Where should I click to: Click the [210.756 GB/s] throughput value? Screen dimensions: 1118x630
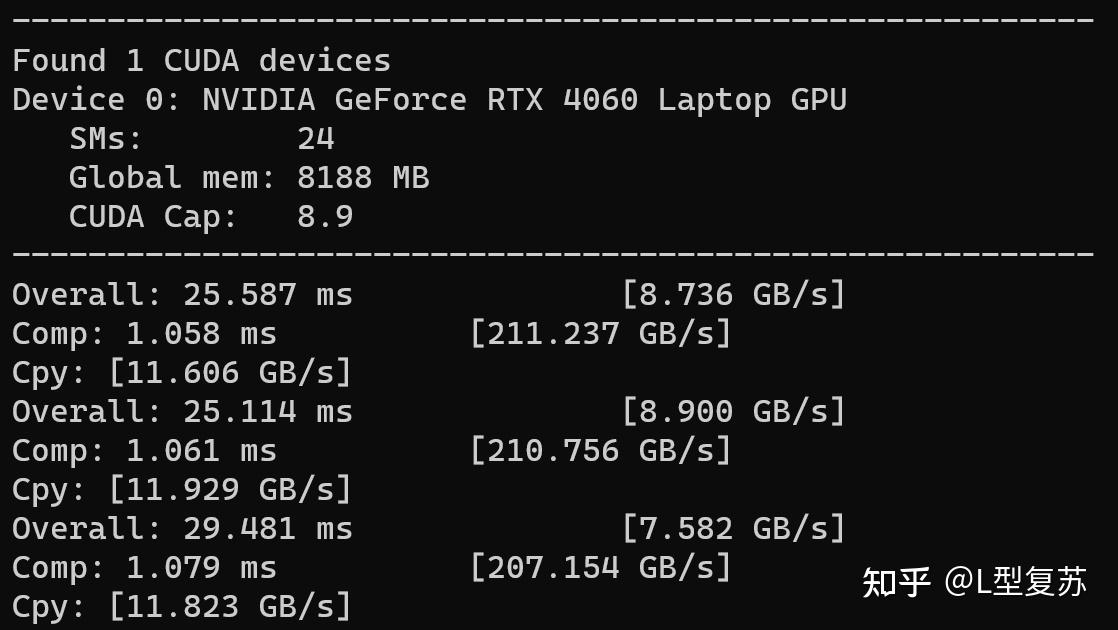(x=600, y=451)
